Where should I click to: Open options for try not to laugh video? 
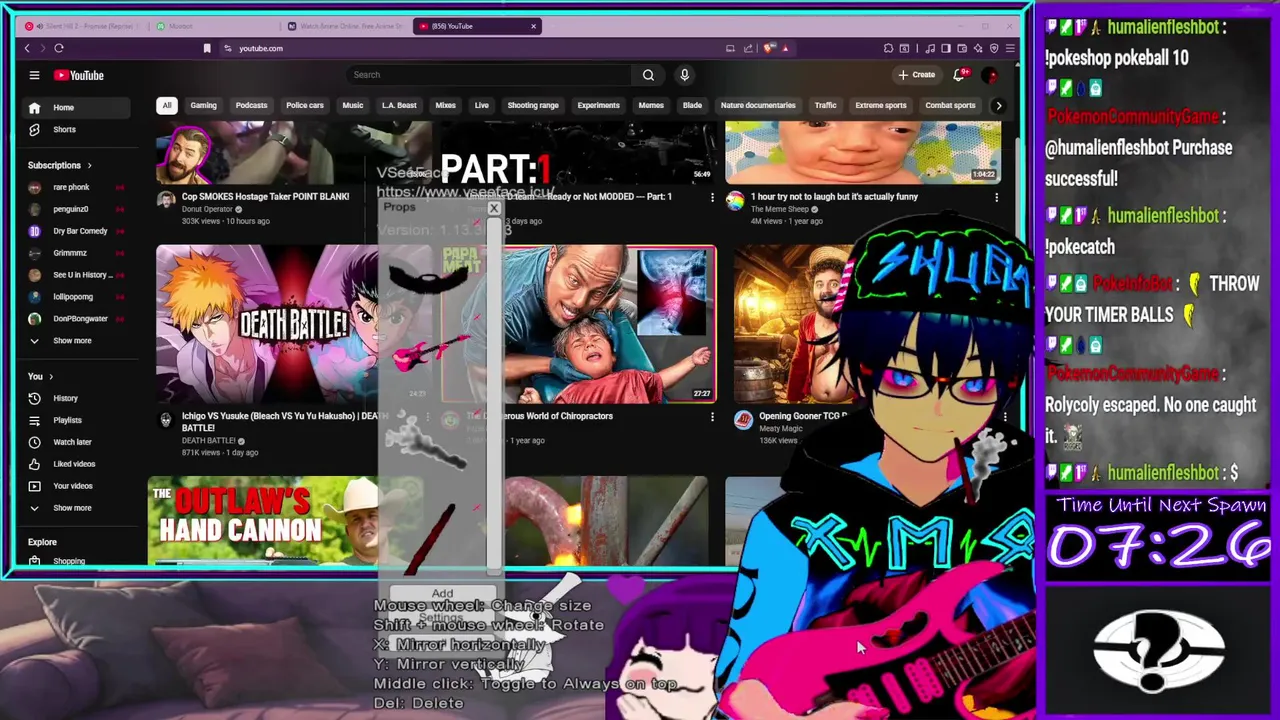pyautogui.click(x=996, y=198)
